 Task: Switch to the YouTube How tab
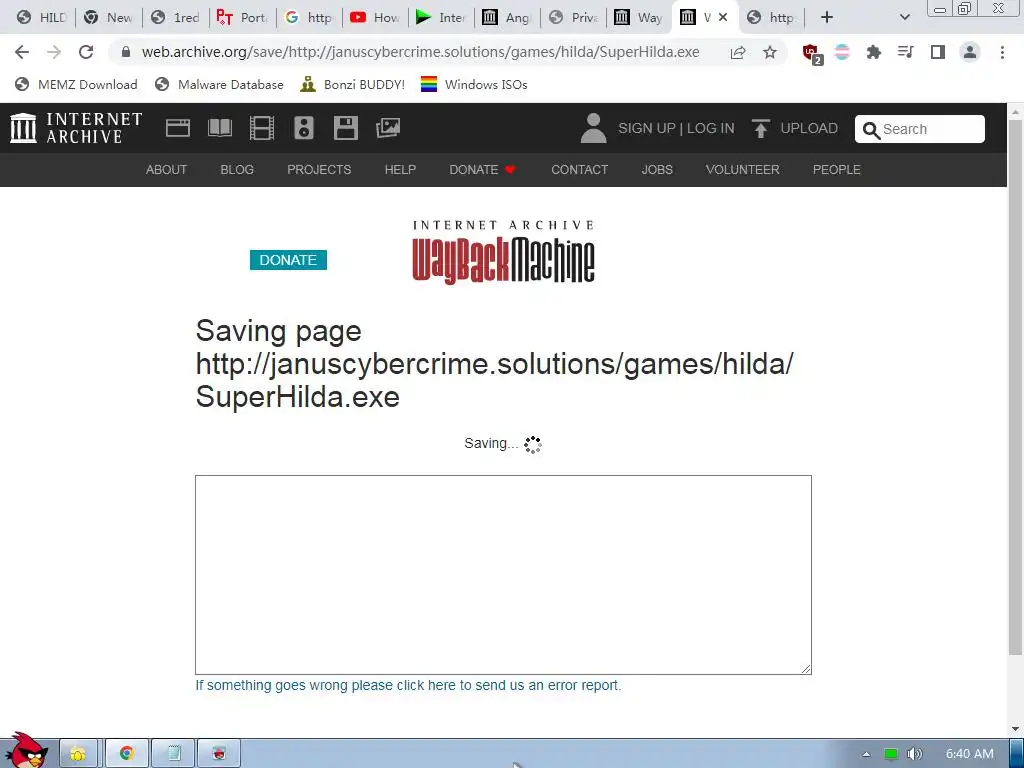point(375,18)
